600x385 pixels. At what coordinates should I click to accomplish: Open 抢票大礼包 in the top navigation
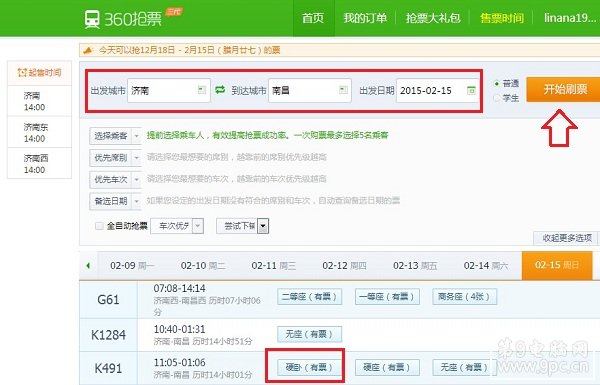coord(433,18)
